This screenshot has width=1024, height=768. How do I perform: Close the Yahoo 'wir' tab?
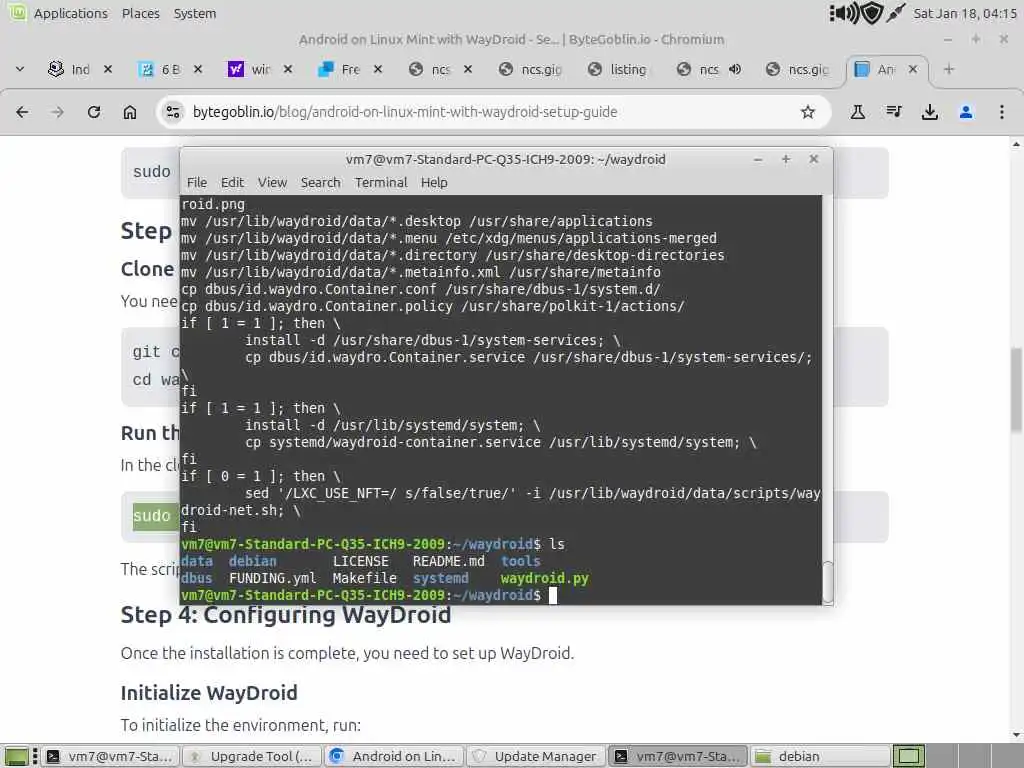[x=288, y=69]
